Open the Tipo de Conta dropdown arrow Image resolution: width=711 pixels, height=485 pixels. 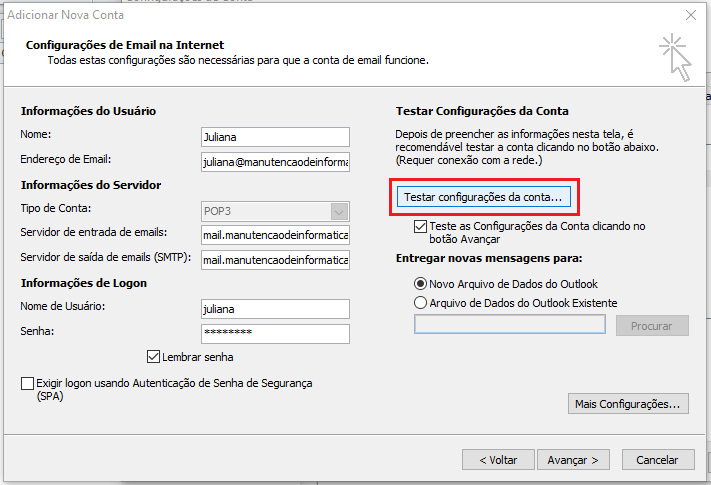pos(340,211)
